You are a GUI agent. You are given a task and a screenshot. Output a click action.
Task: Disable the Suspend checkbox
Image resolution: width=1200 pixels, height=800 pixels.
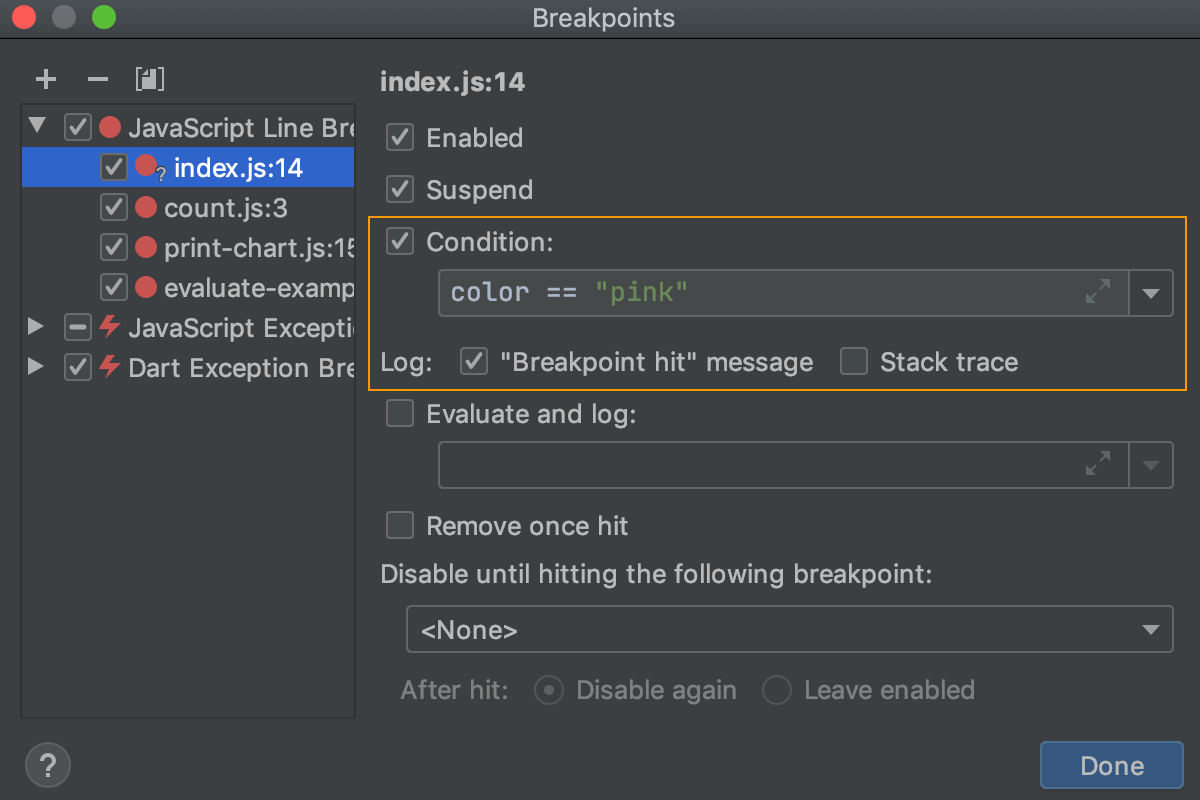click(399, 189)
